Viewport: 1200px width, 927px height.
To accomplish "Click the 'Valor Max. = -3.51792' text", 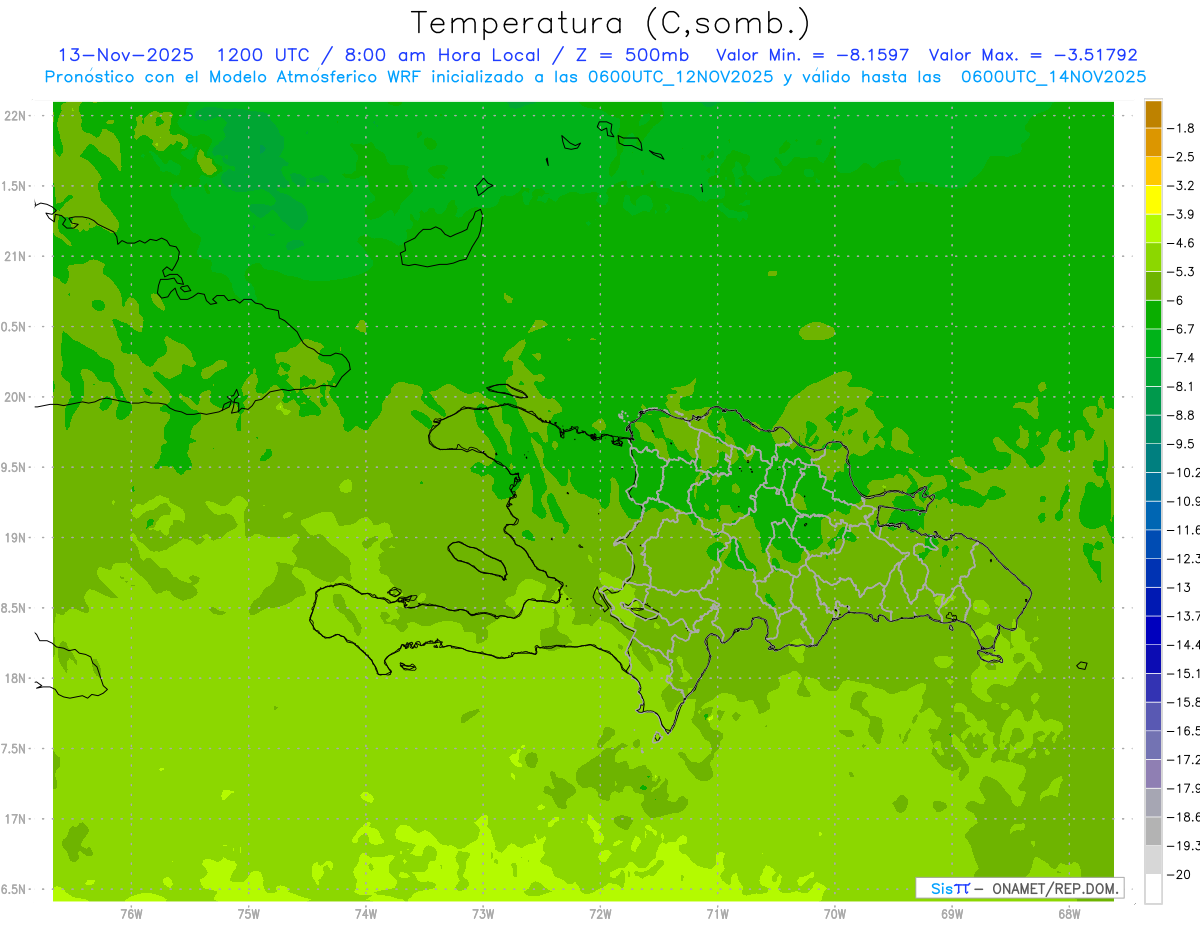I will [x=1033, y=55].
